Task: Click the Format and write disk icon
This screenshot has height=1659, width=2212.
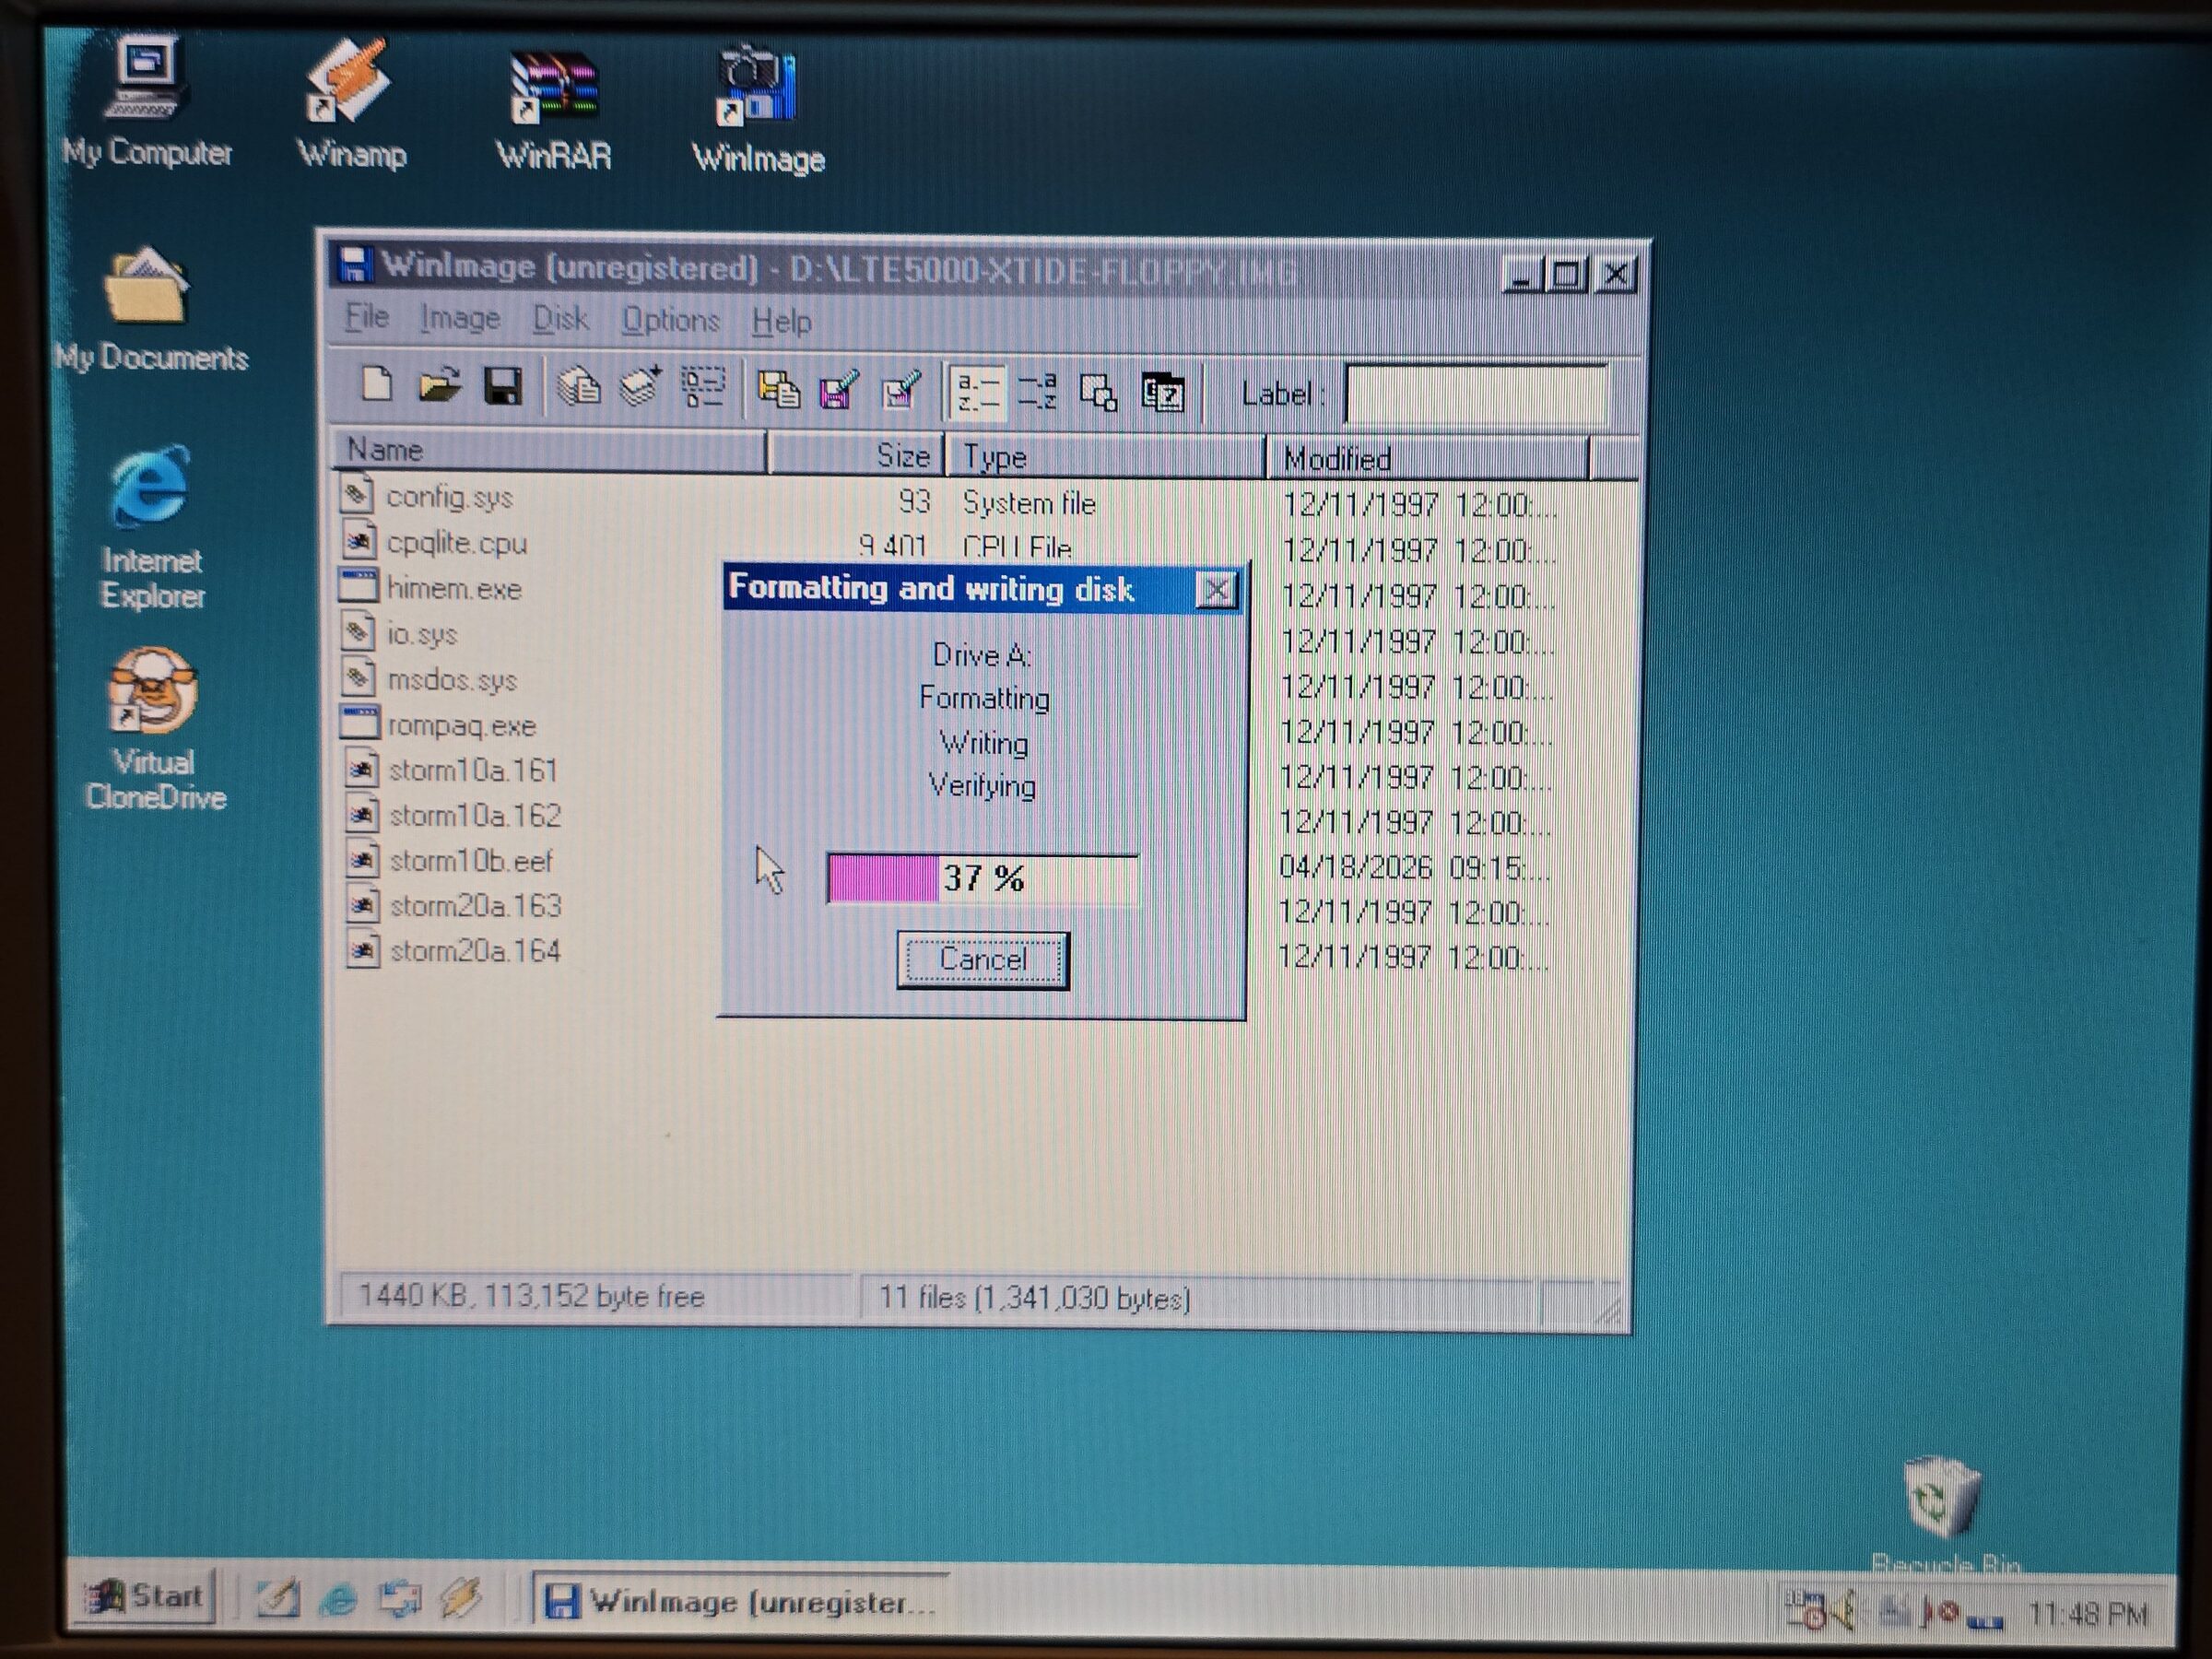Action: pos(901,391)
